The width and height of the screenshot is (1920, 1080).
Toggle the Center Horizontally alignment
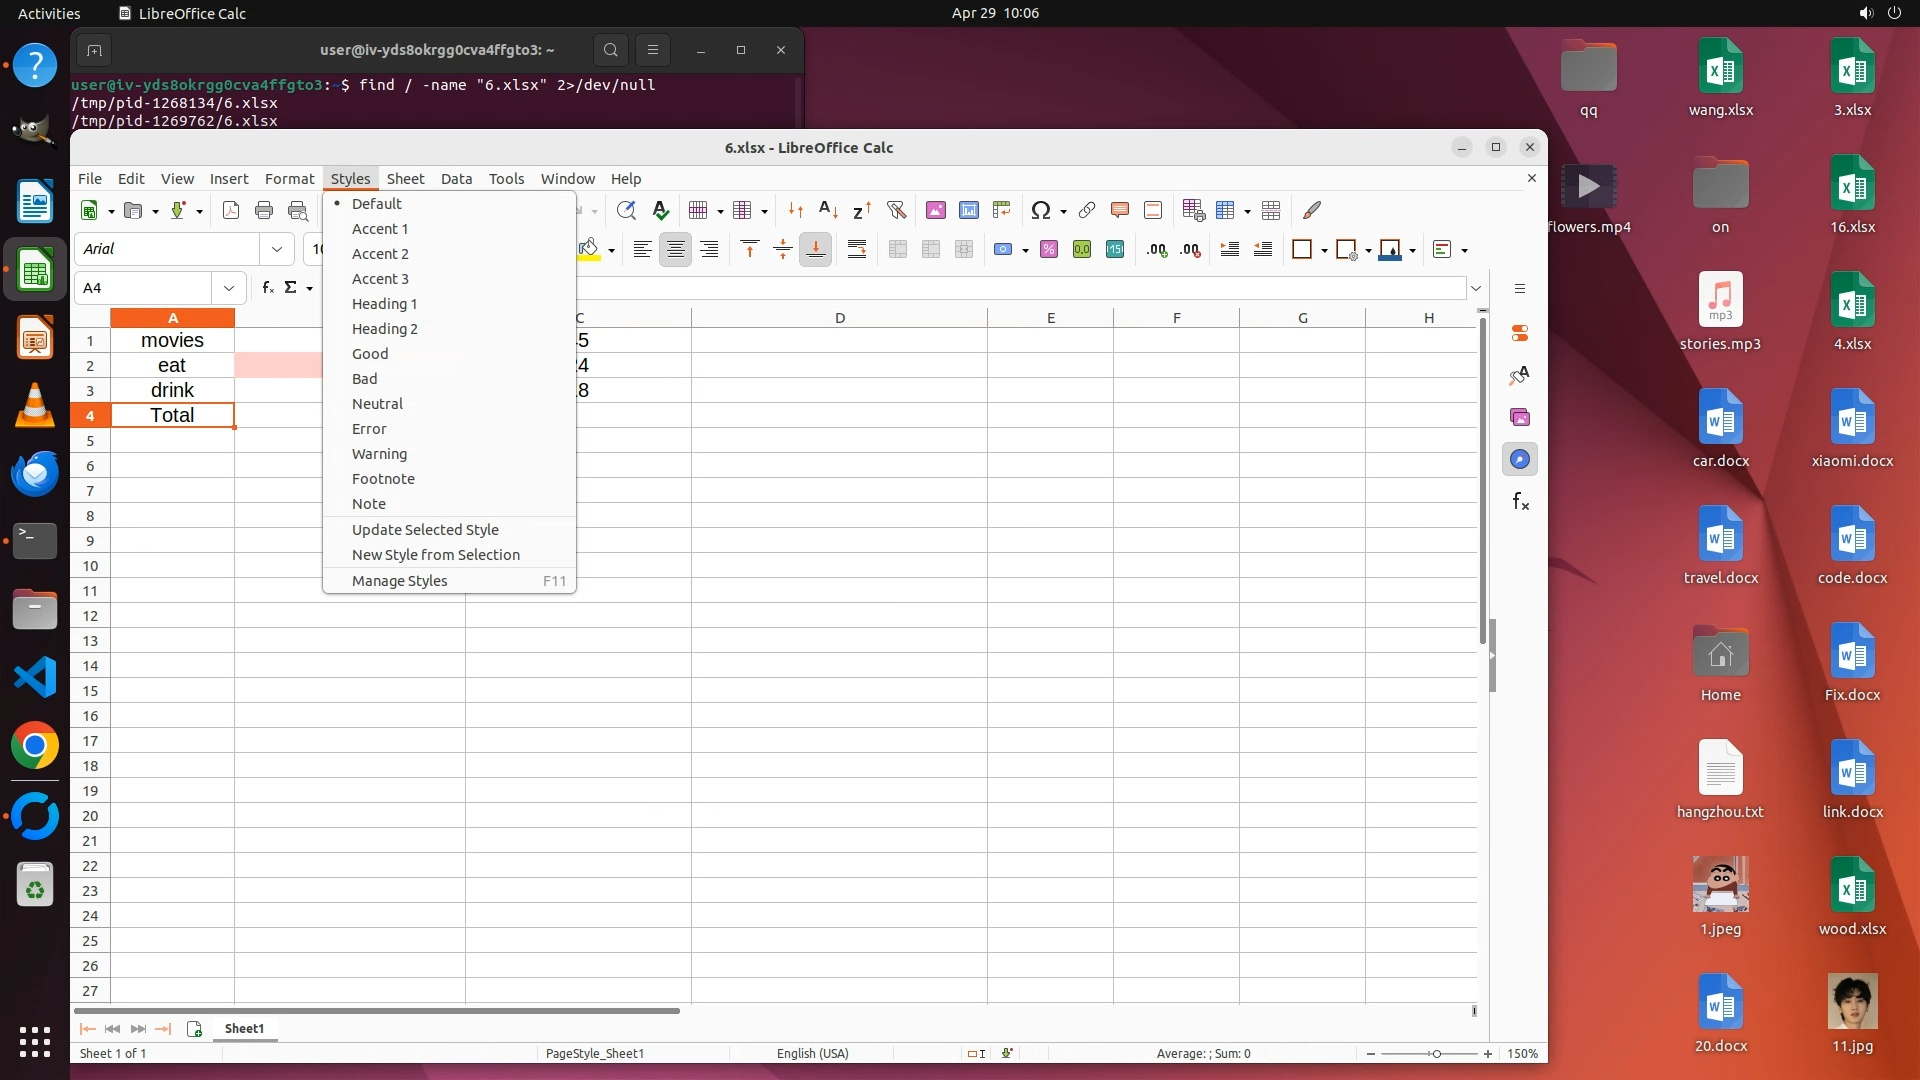point(676,250)
